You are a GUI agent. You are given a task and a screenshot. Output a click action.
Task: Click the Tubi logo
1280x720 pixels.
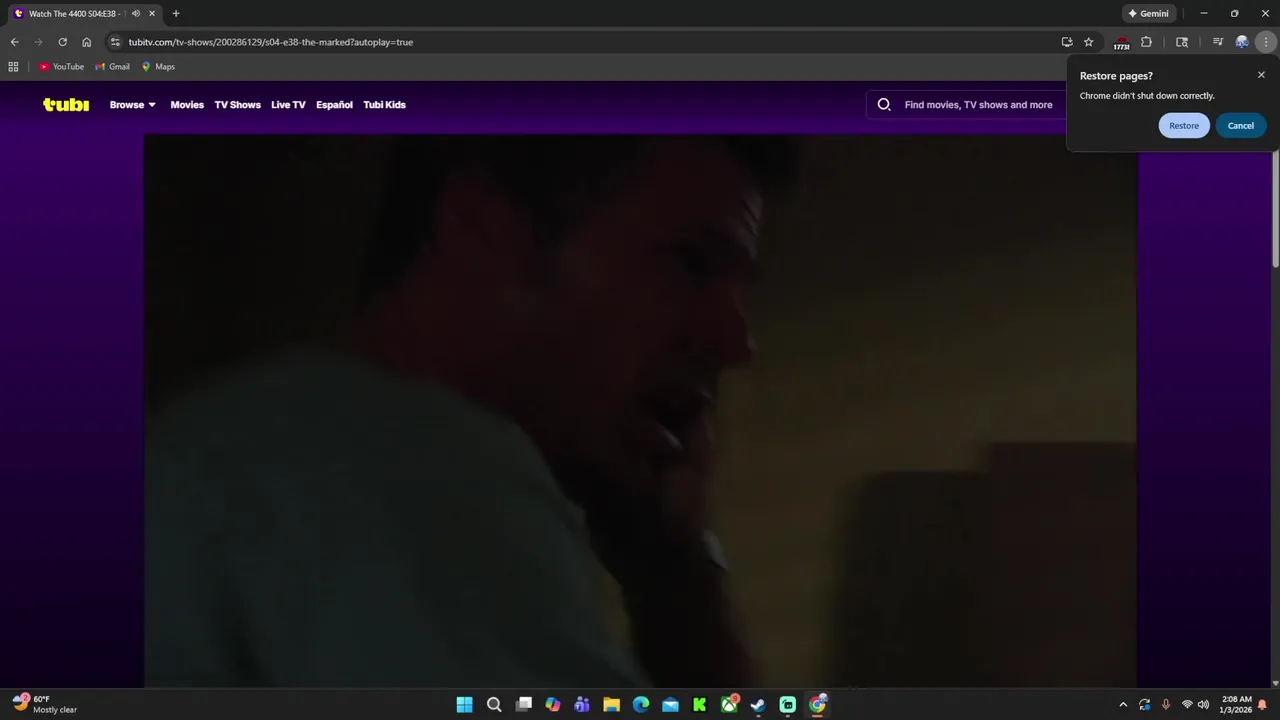coord(66,105)
